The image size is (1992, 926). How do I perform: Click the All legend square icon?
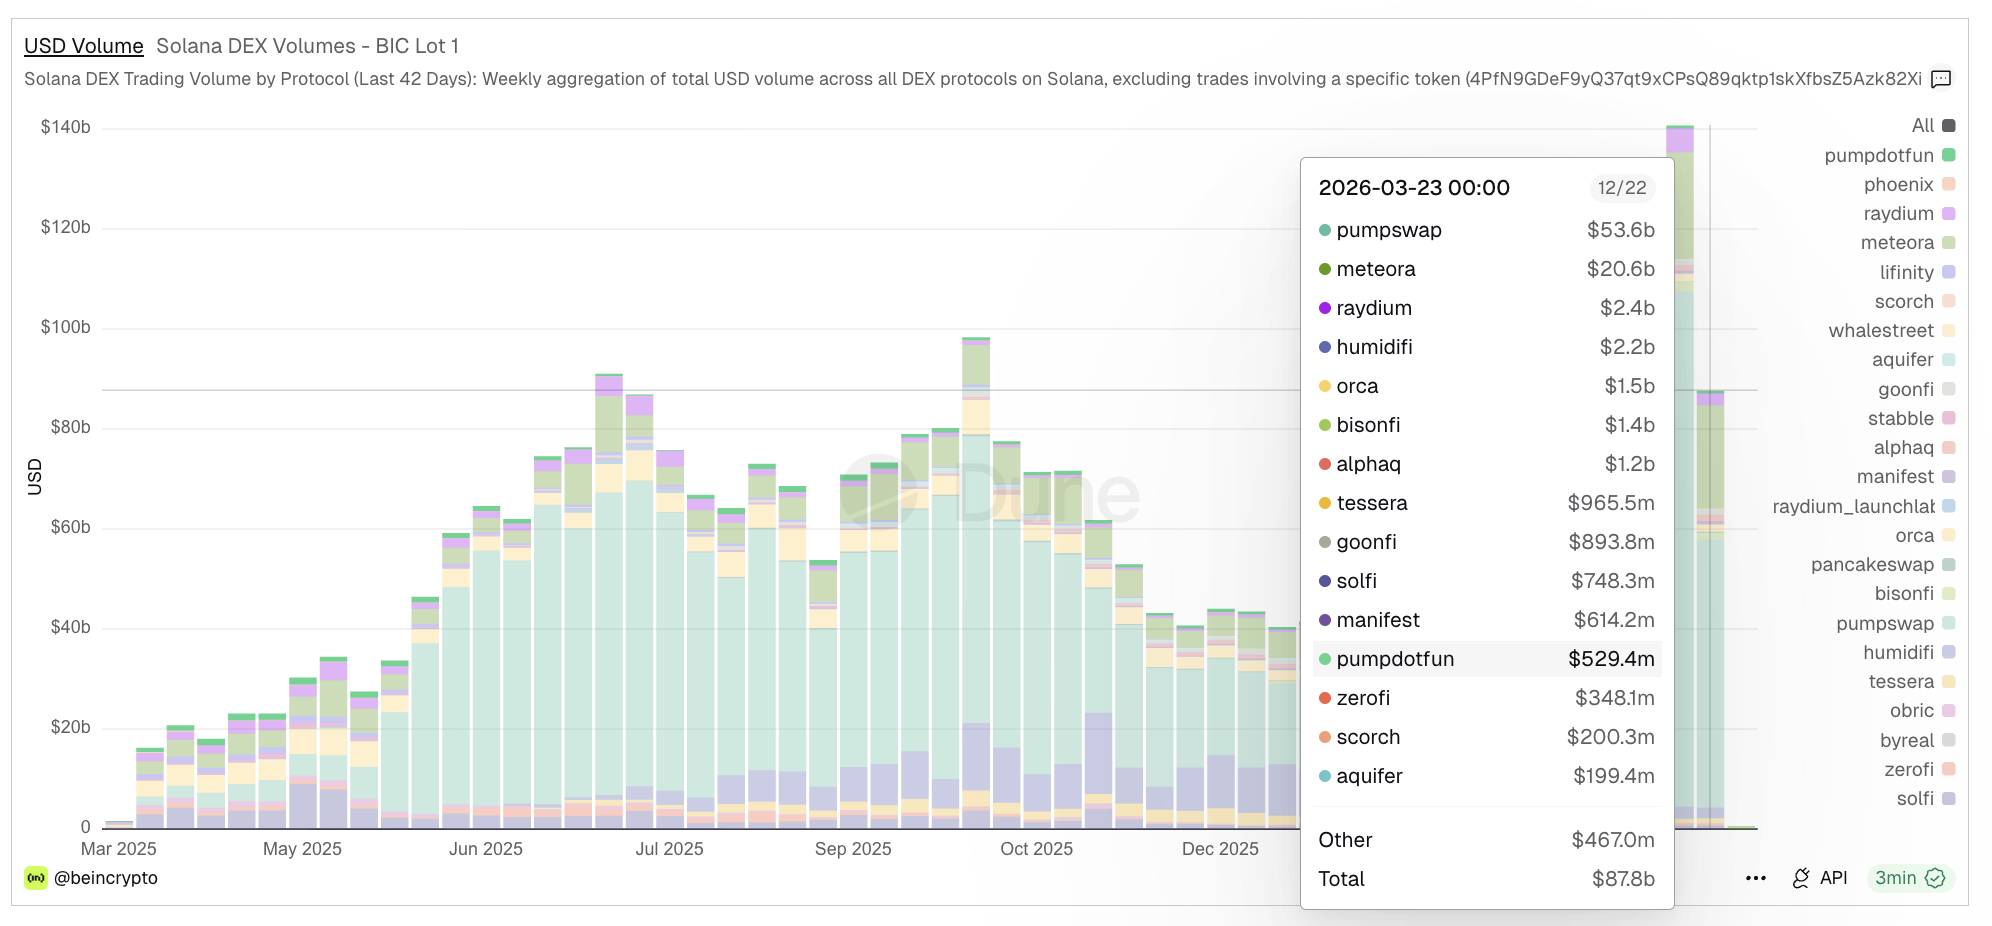pyautogui.click(x=1947, y=125)
